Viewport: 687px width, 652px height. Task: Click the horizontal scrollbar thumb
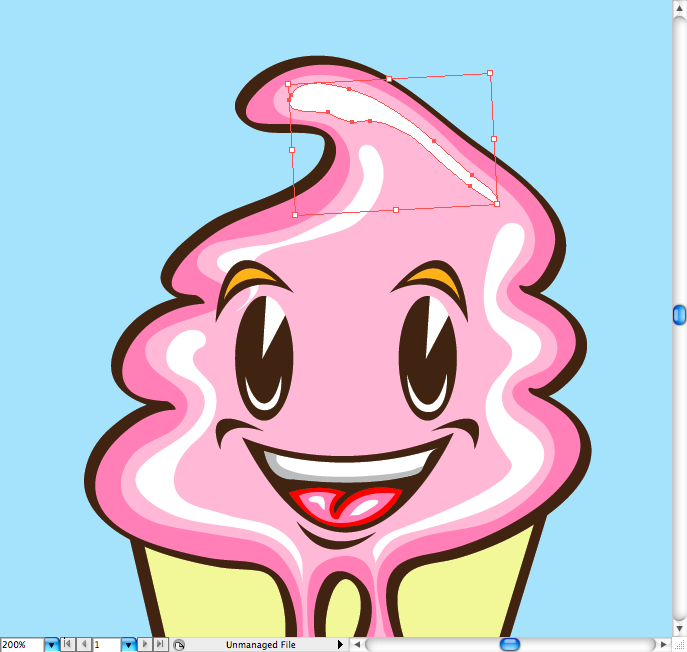click(x=510, y=645)
